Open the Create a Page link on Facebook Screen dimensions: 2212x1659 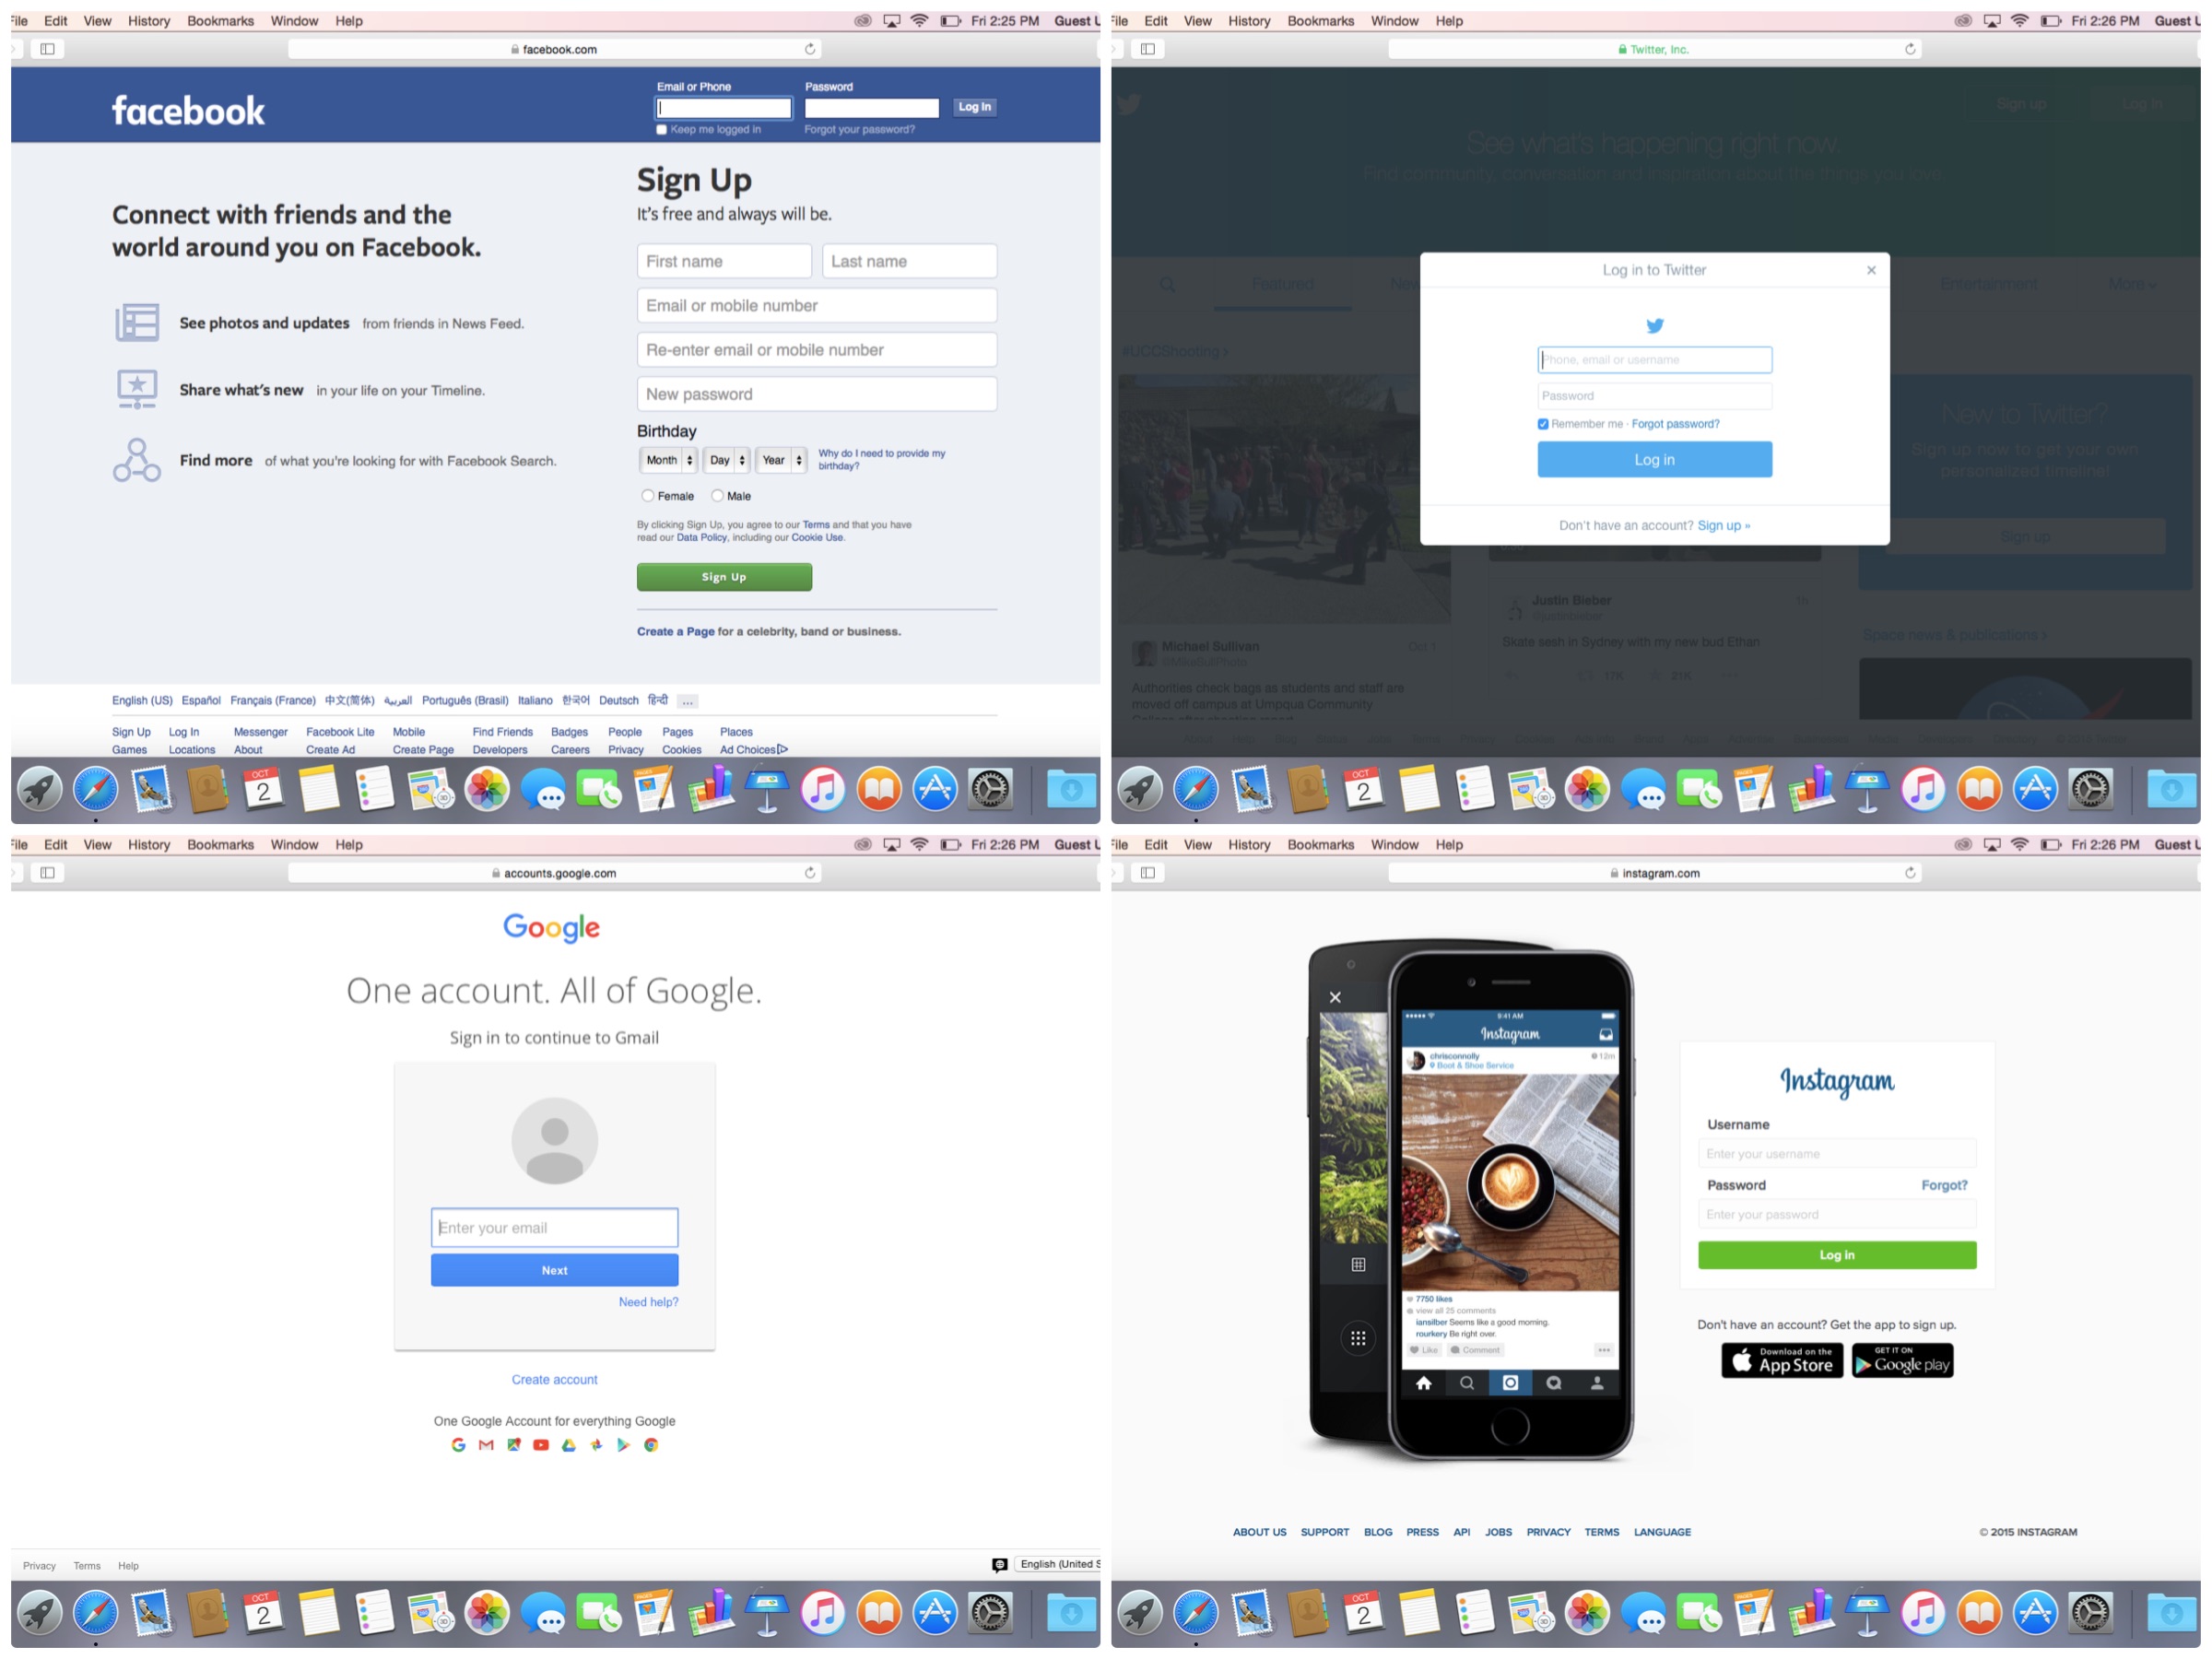pyautogui.click(x=675, y=632)
